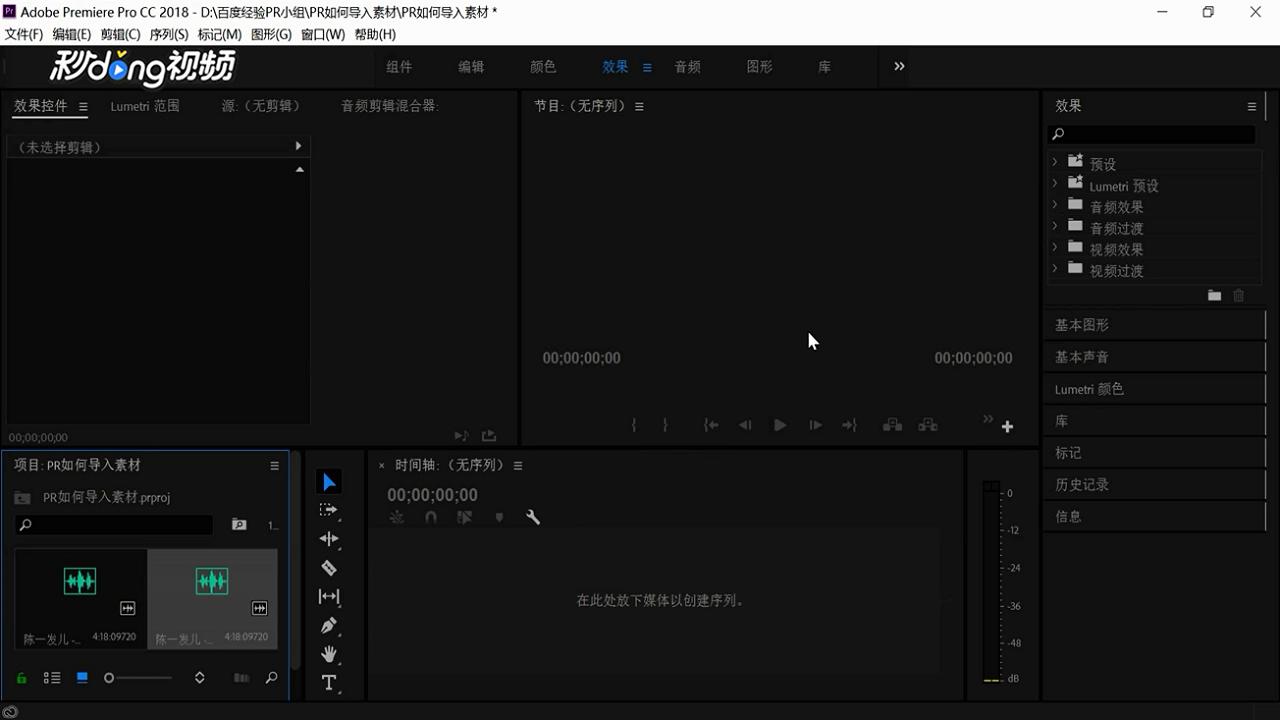
Task: Open the 窗口(W) menu
Action: pyautogui.click(x=323, y=34)
